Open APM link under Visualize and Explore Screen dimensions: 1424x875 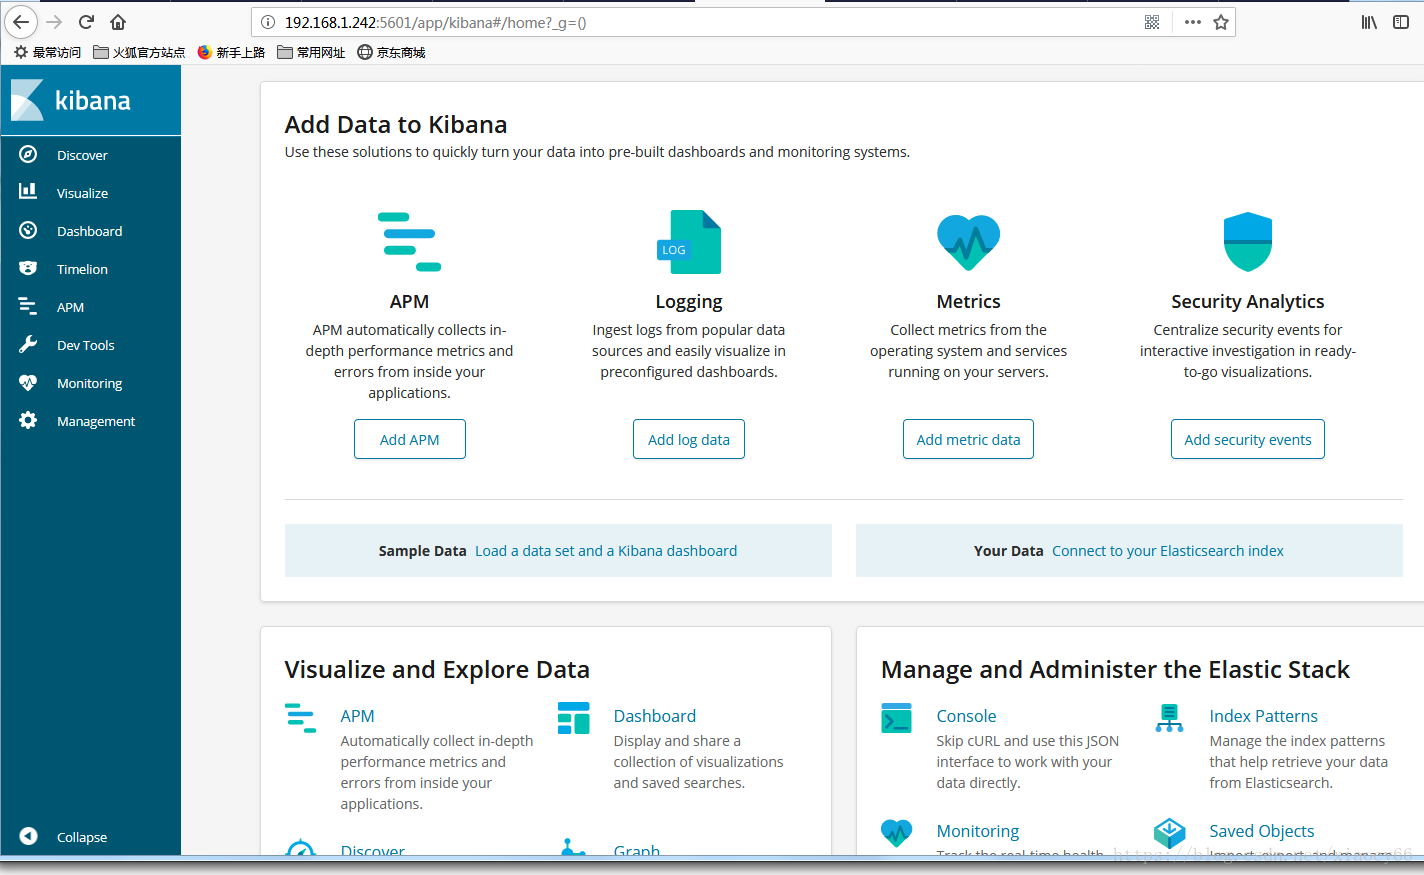357,716
